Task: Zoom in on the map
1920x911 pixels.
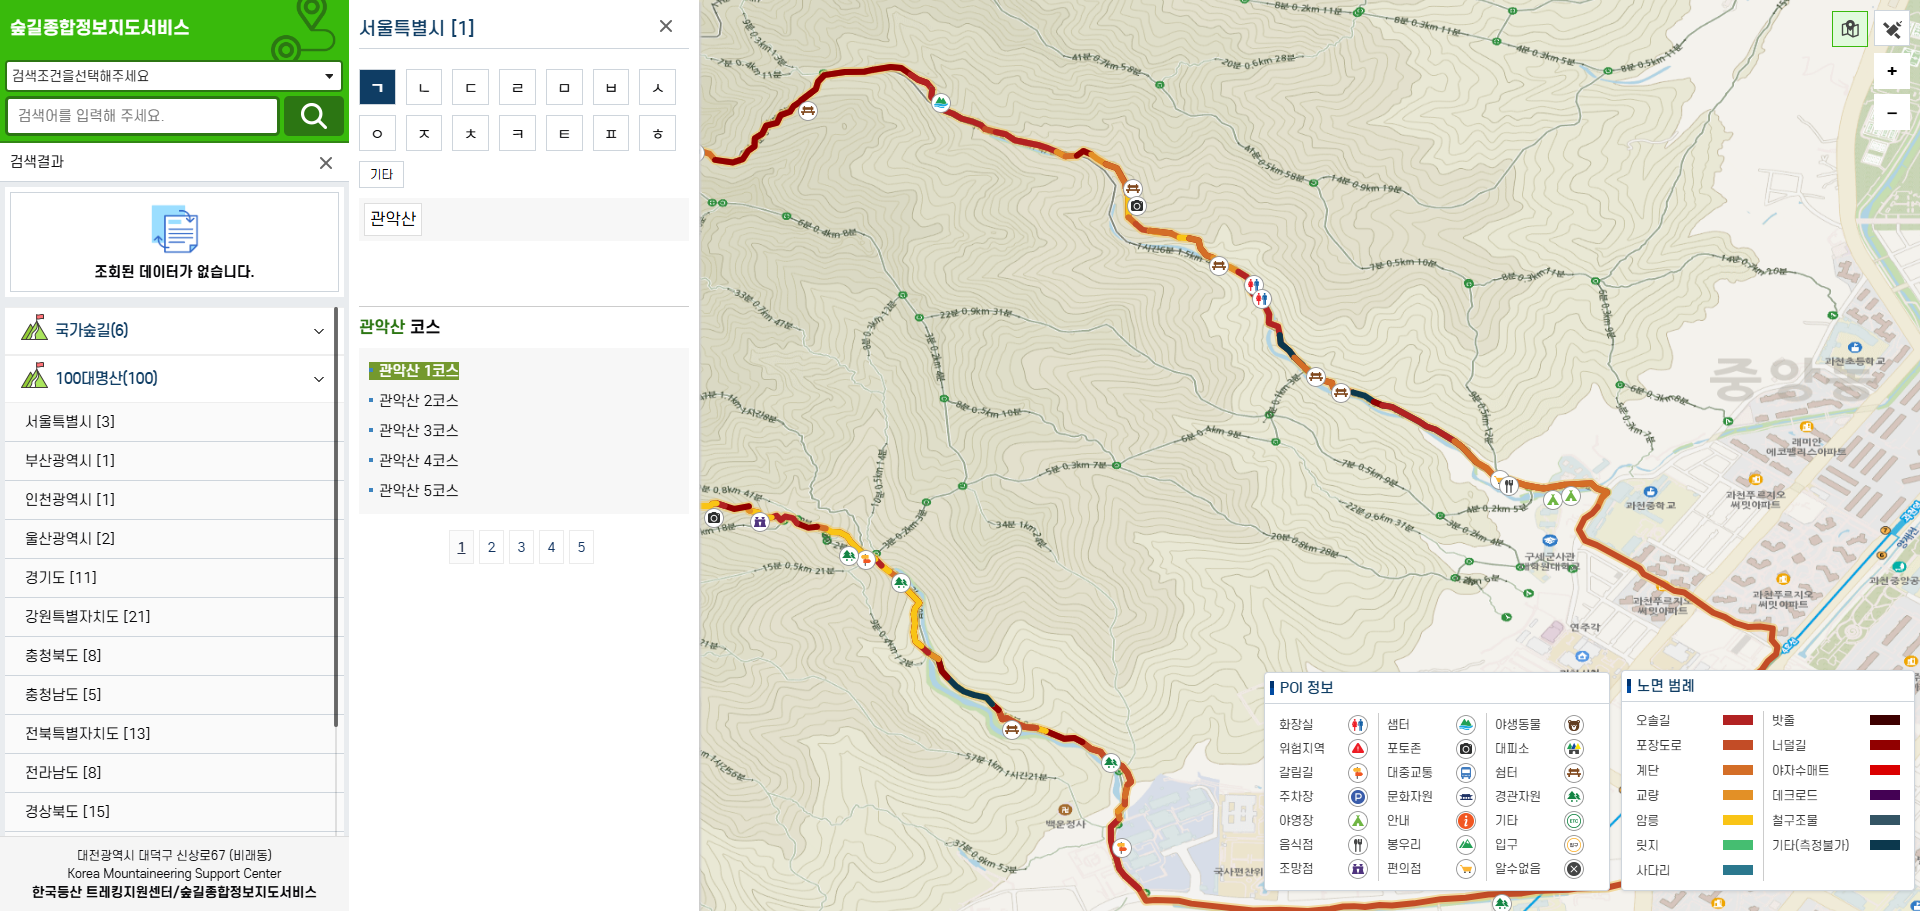Action: tap(1891, 71)
